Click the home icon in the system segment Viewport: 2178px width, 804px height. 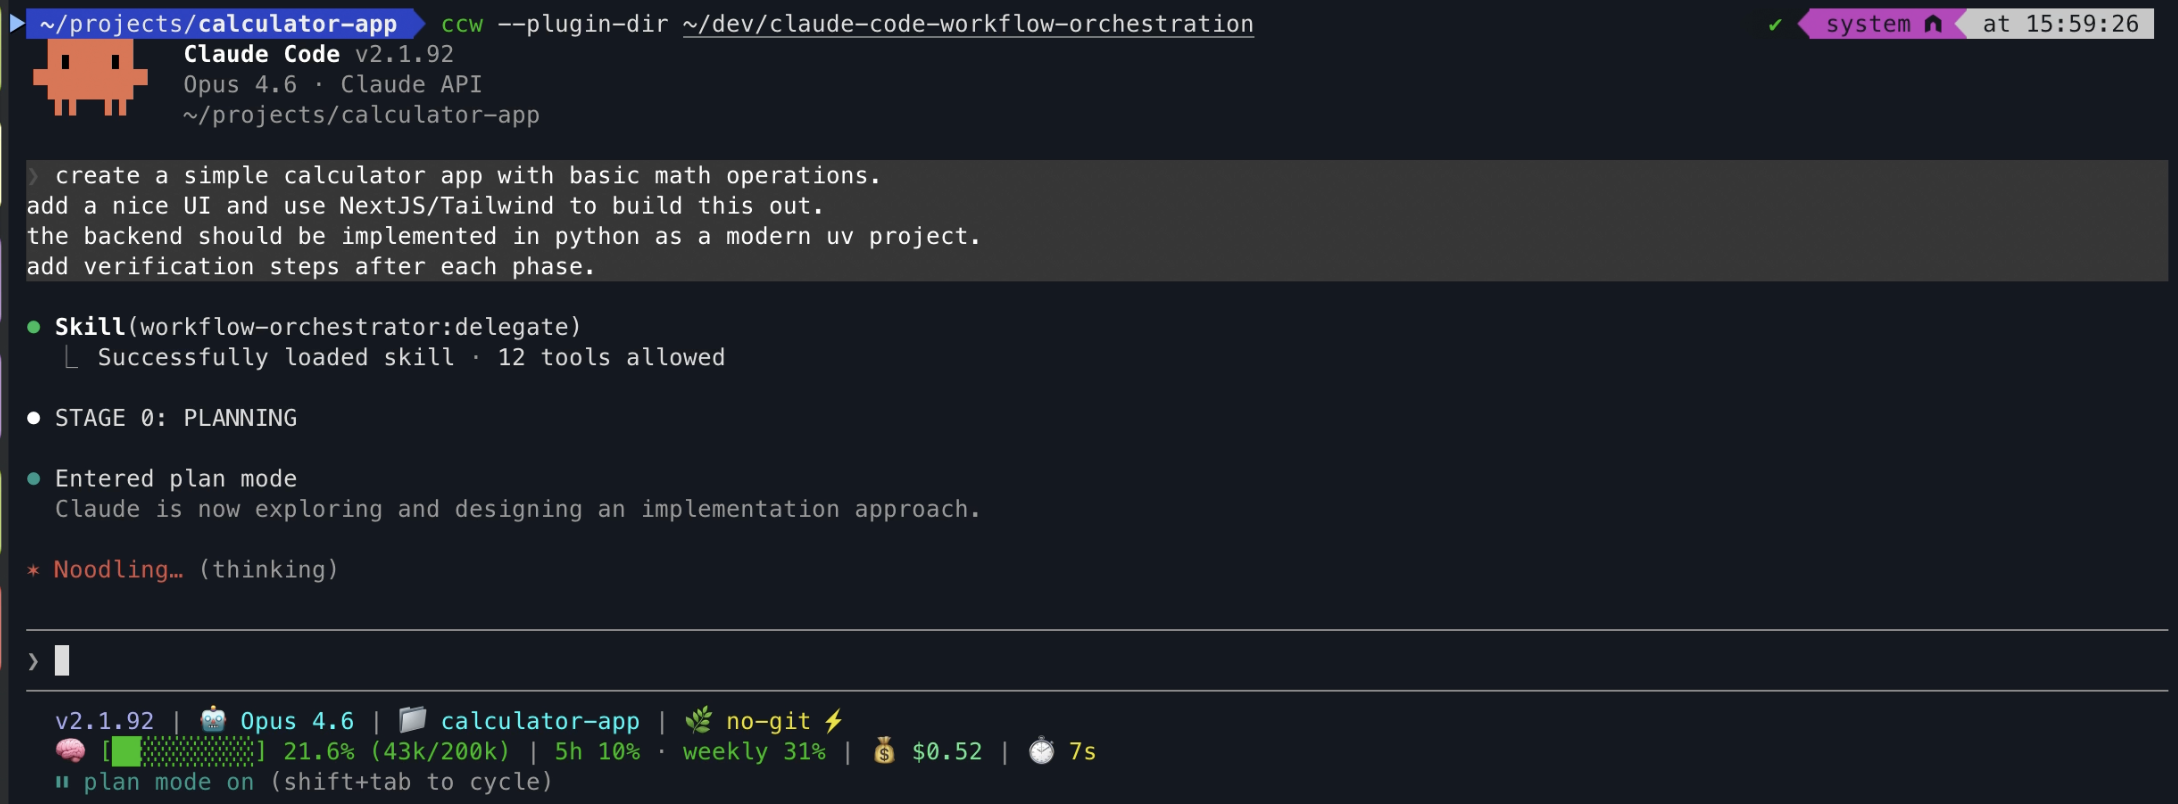1933,24
